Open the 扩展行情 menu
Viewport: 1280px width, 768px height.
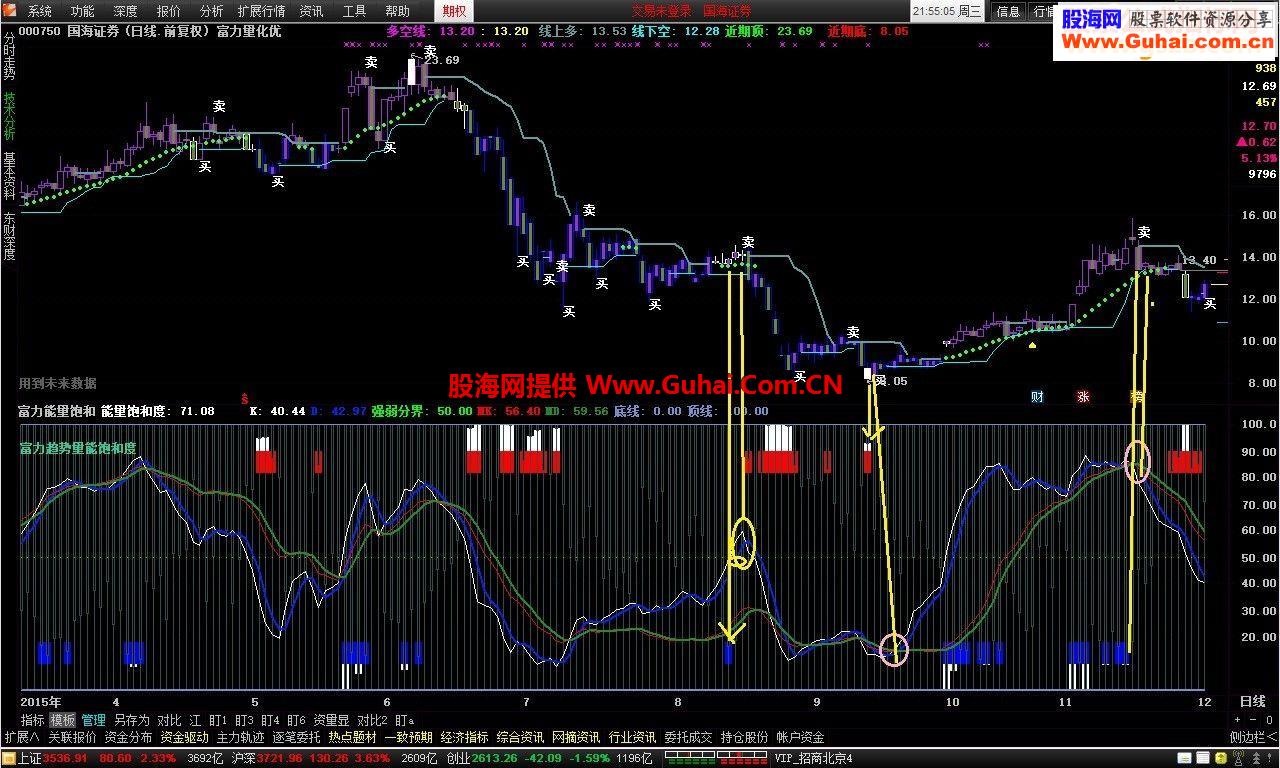click(261, 11)
